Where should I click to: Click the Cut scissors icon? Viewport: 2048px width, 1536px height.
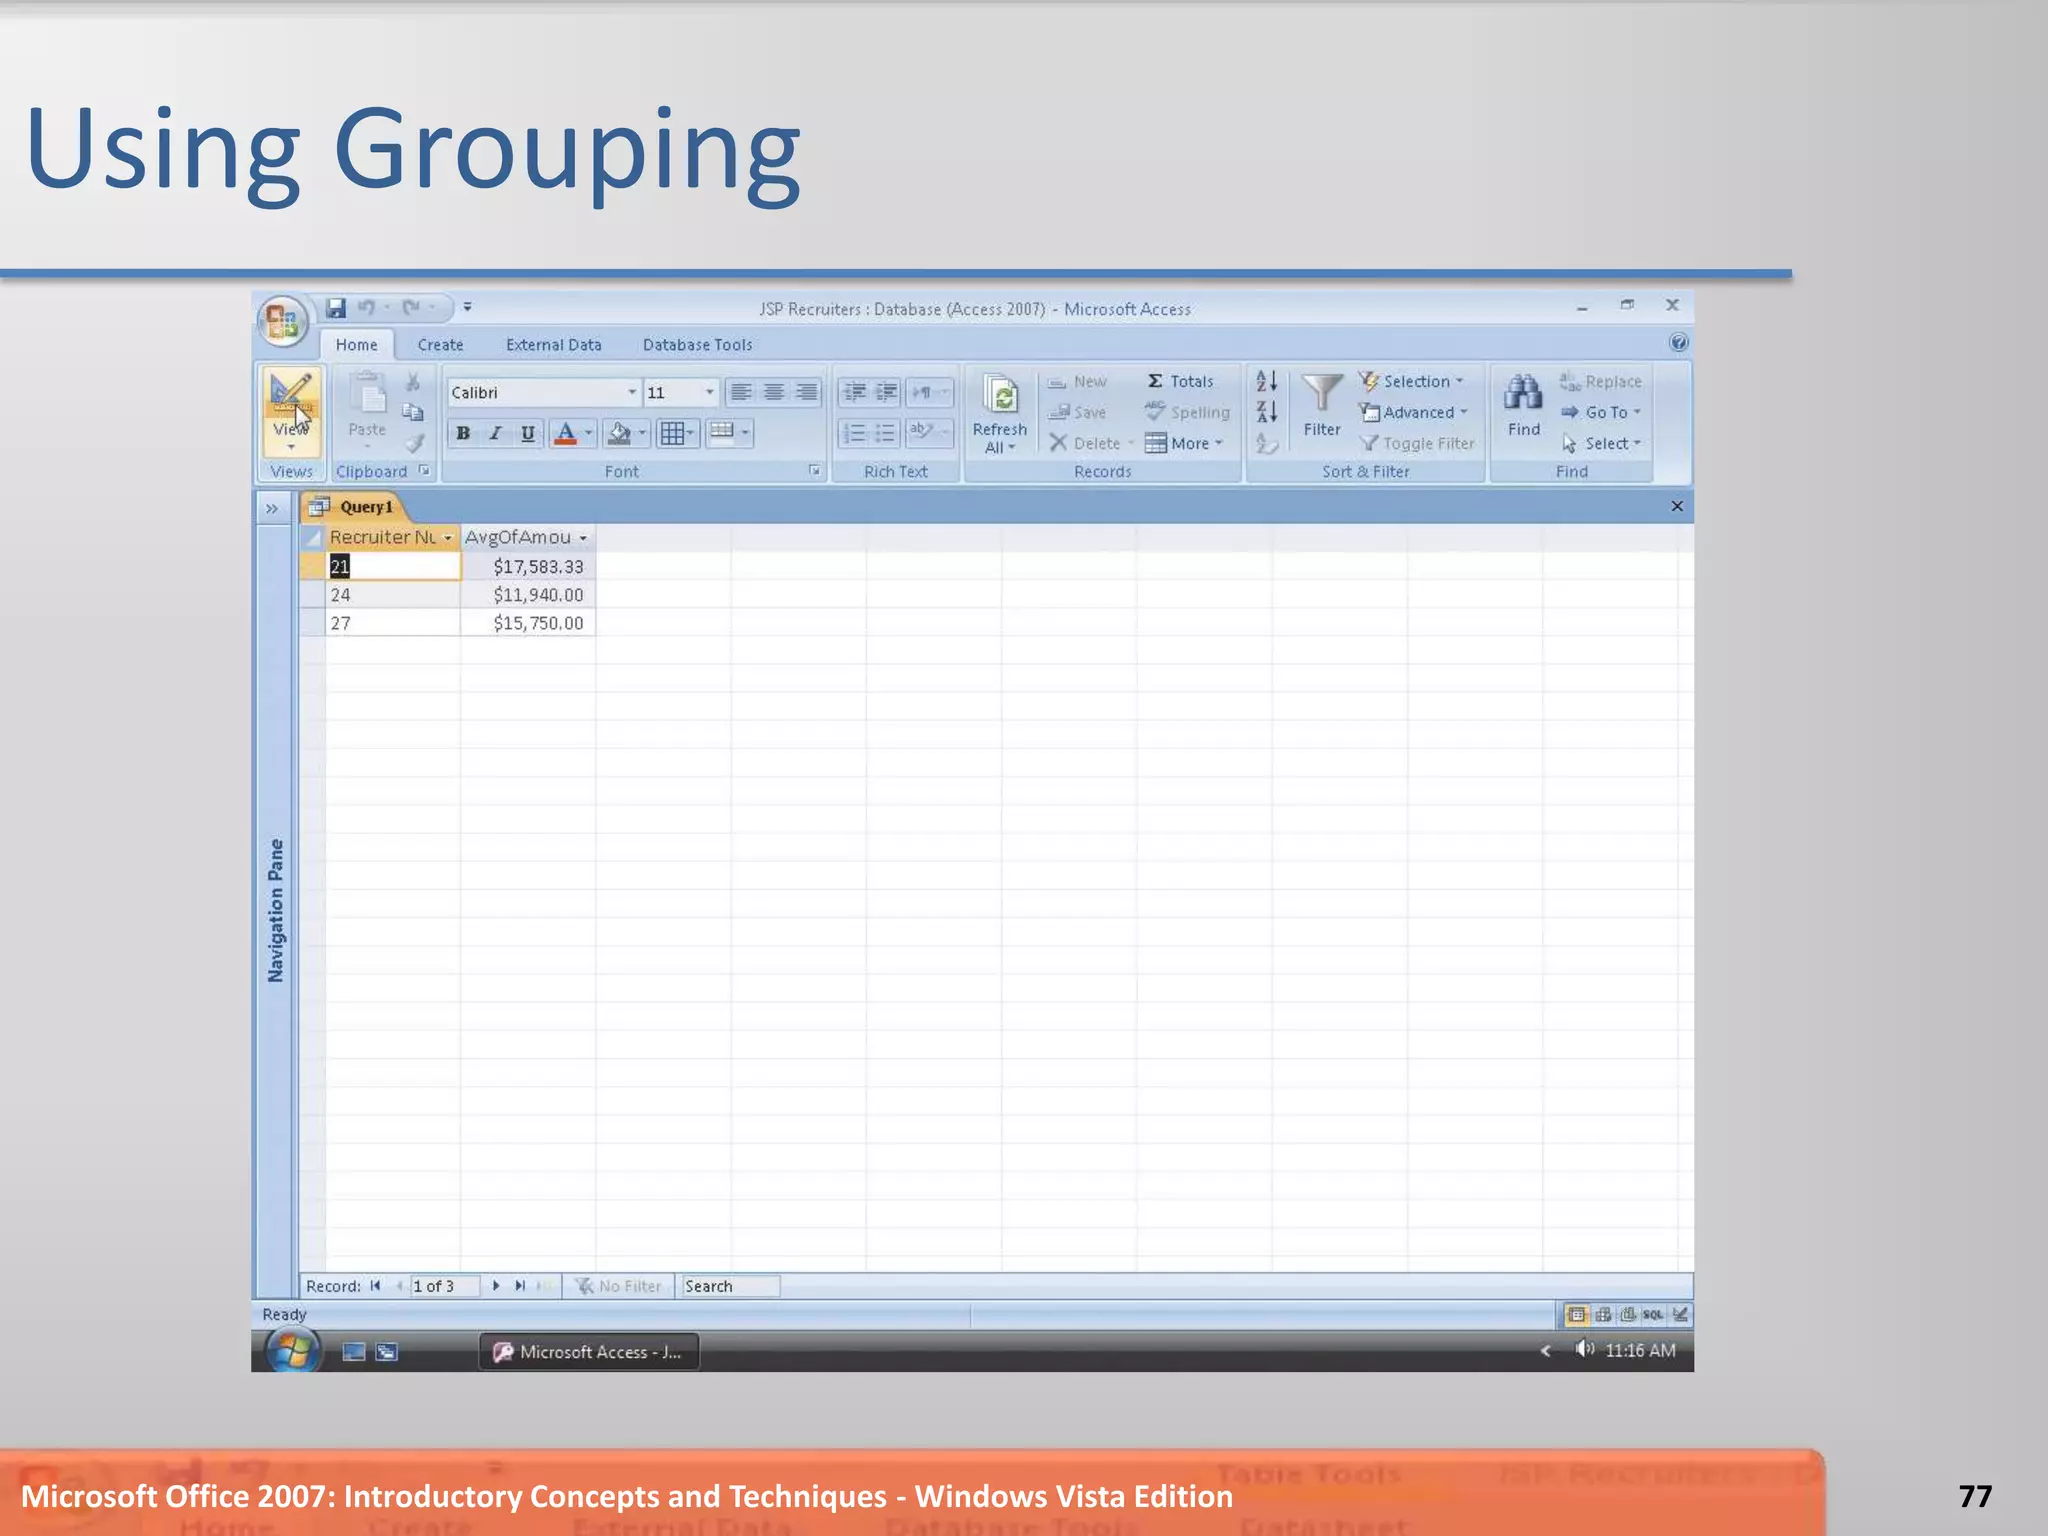point(413,381)
